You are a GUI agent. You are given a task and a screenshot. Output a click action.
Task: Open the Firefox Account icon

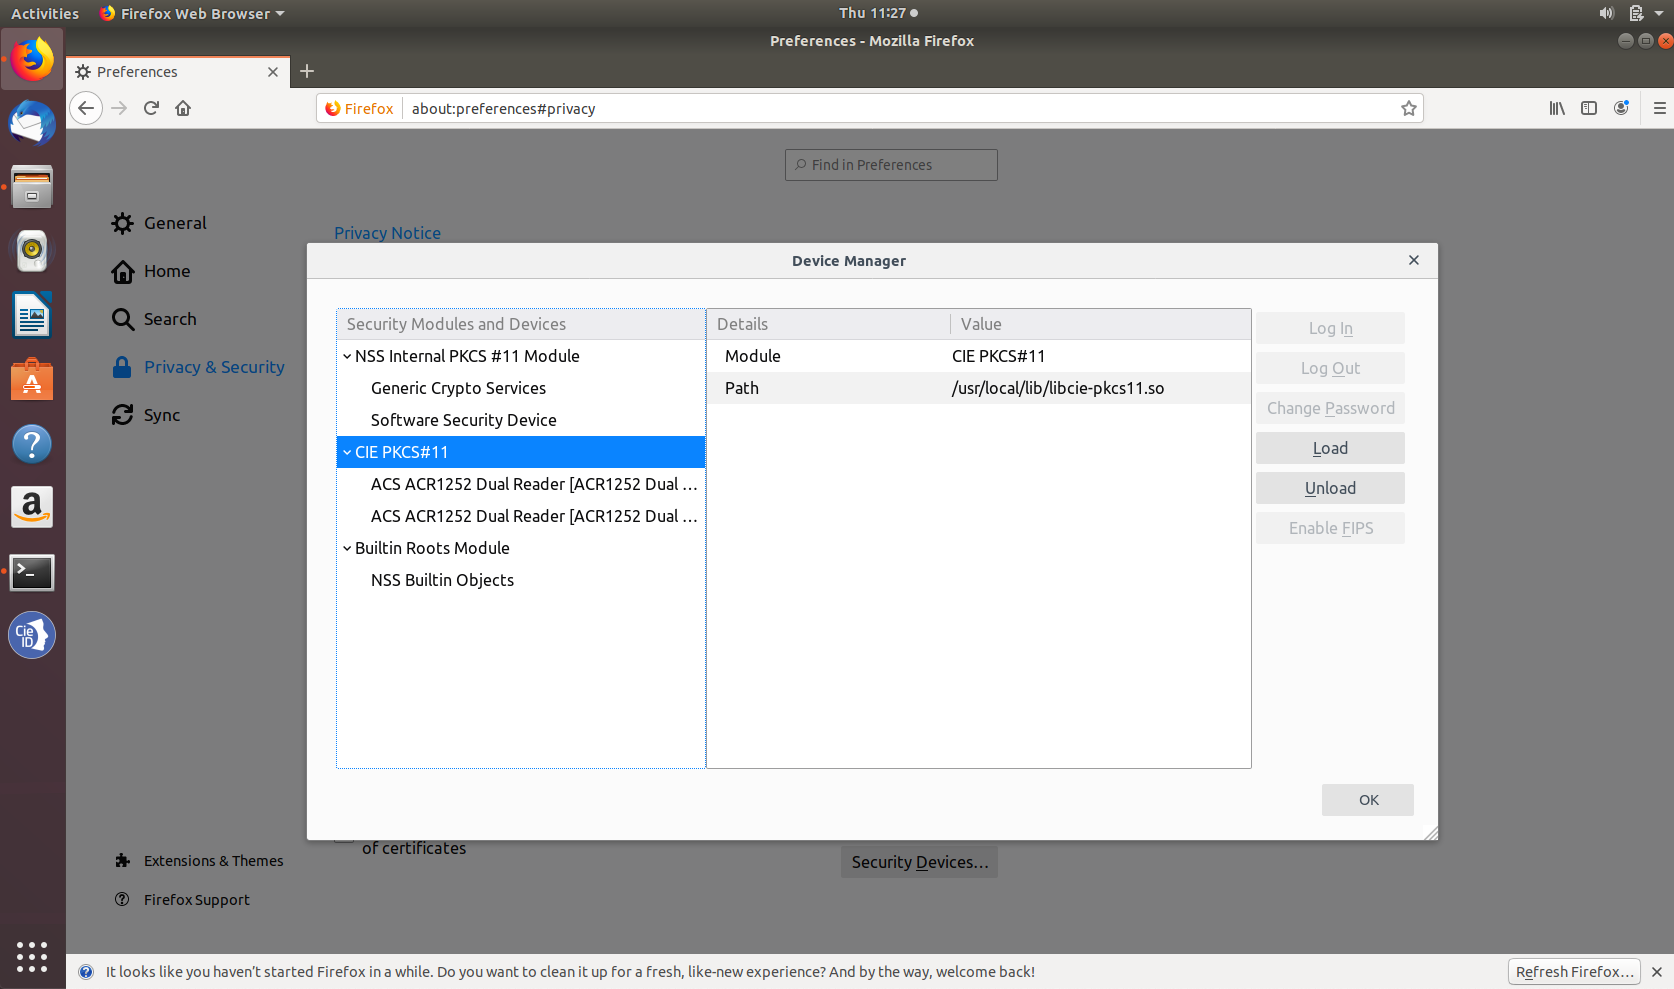click(x=1621, y=108)
